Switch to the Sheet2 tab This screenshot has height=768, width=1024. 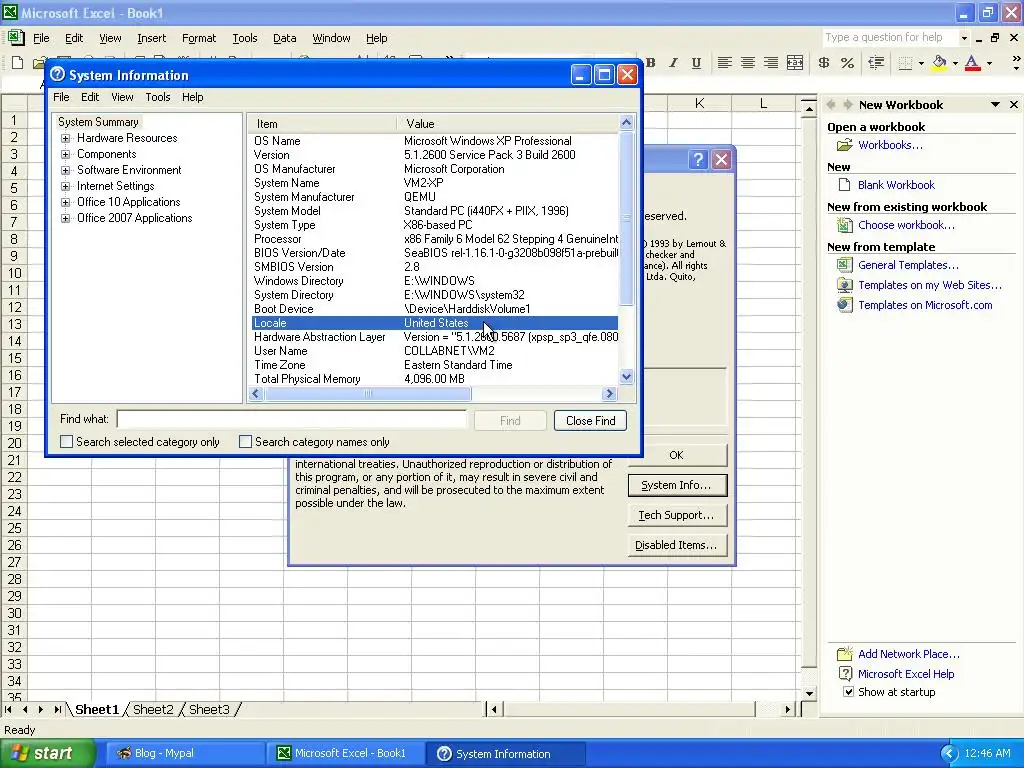coord(153,709)
